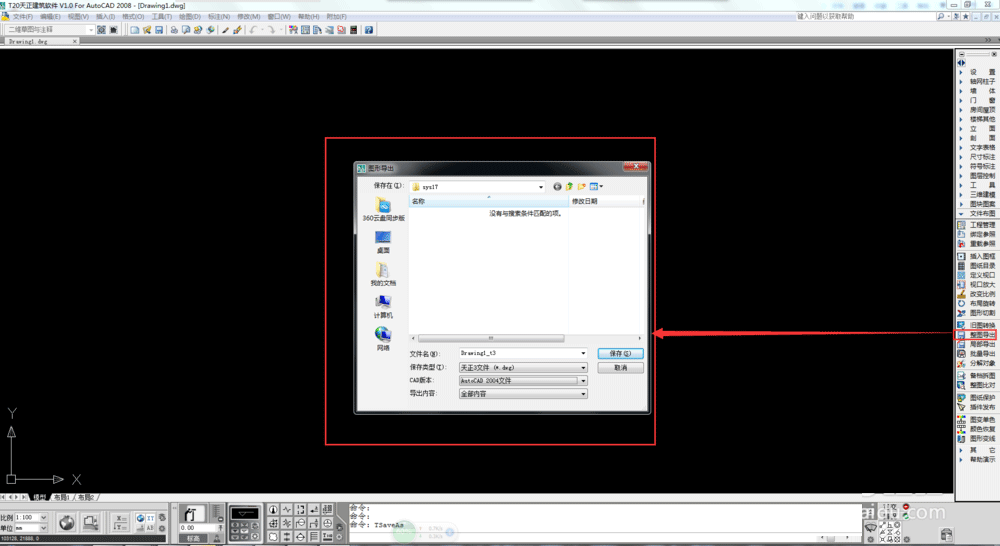The width and height of the screenshot is (1000, 546).
Task: Click the 取消 button in export dialog
Action: 620,368
